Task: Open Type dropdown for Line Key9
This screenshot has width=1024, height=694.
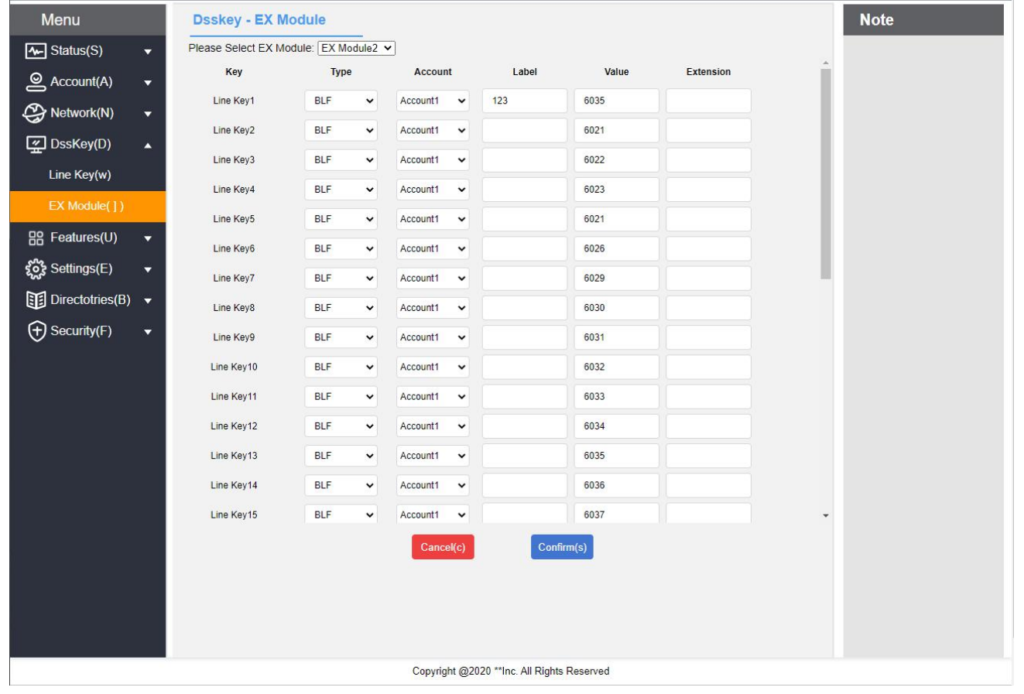Action: [341, 338]
